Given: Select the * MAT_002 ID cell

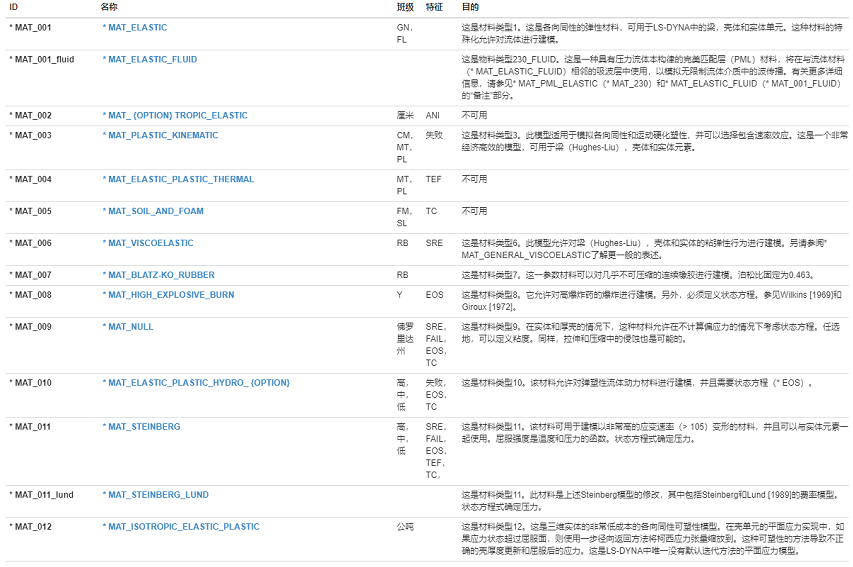Looking at the screenshot, I should point(30,115).
